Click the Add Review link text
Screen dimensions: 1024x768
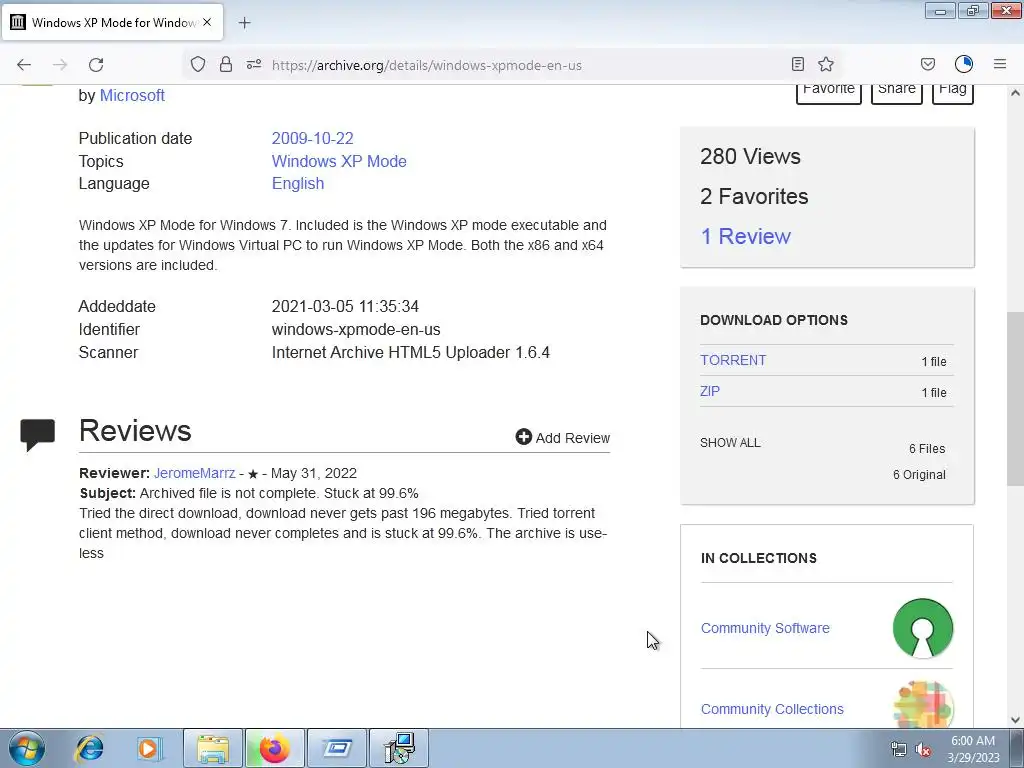[x=573, y=438]
